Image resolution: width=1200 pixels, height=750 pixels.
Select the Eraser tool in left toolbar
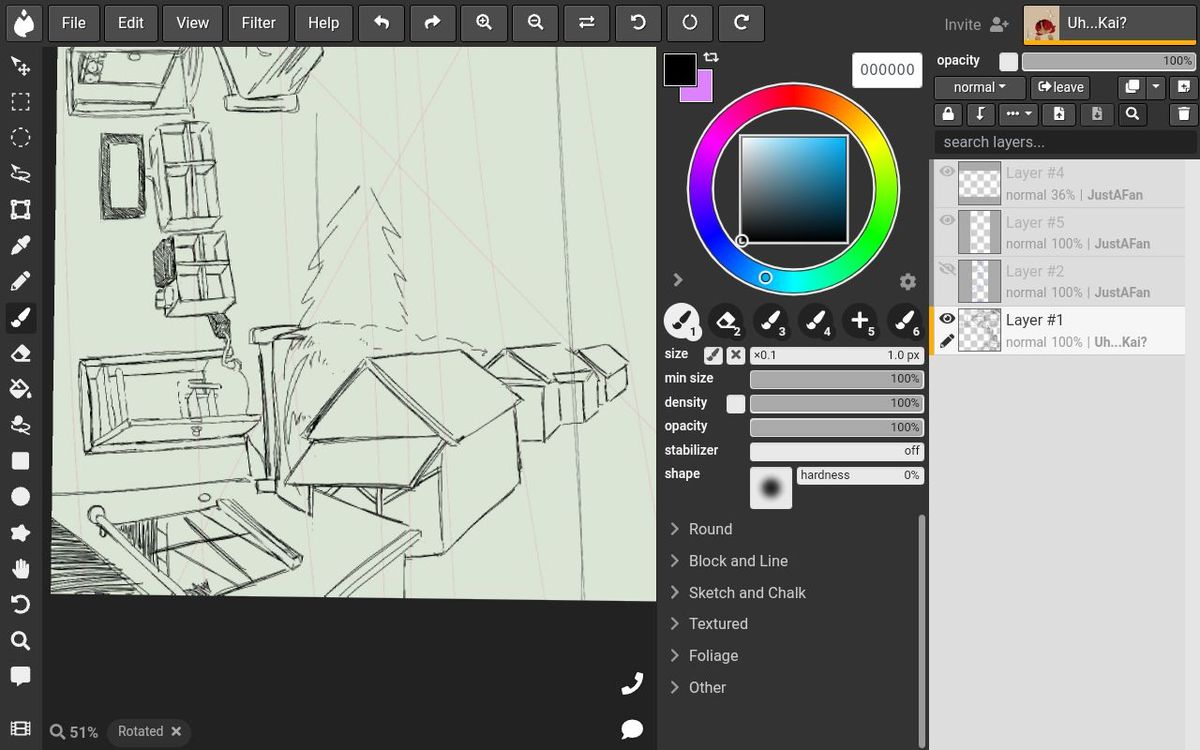(x=20, y=353)
